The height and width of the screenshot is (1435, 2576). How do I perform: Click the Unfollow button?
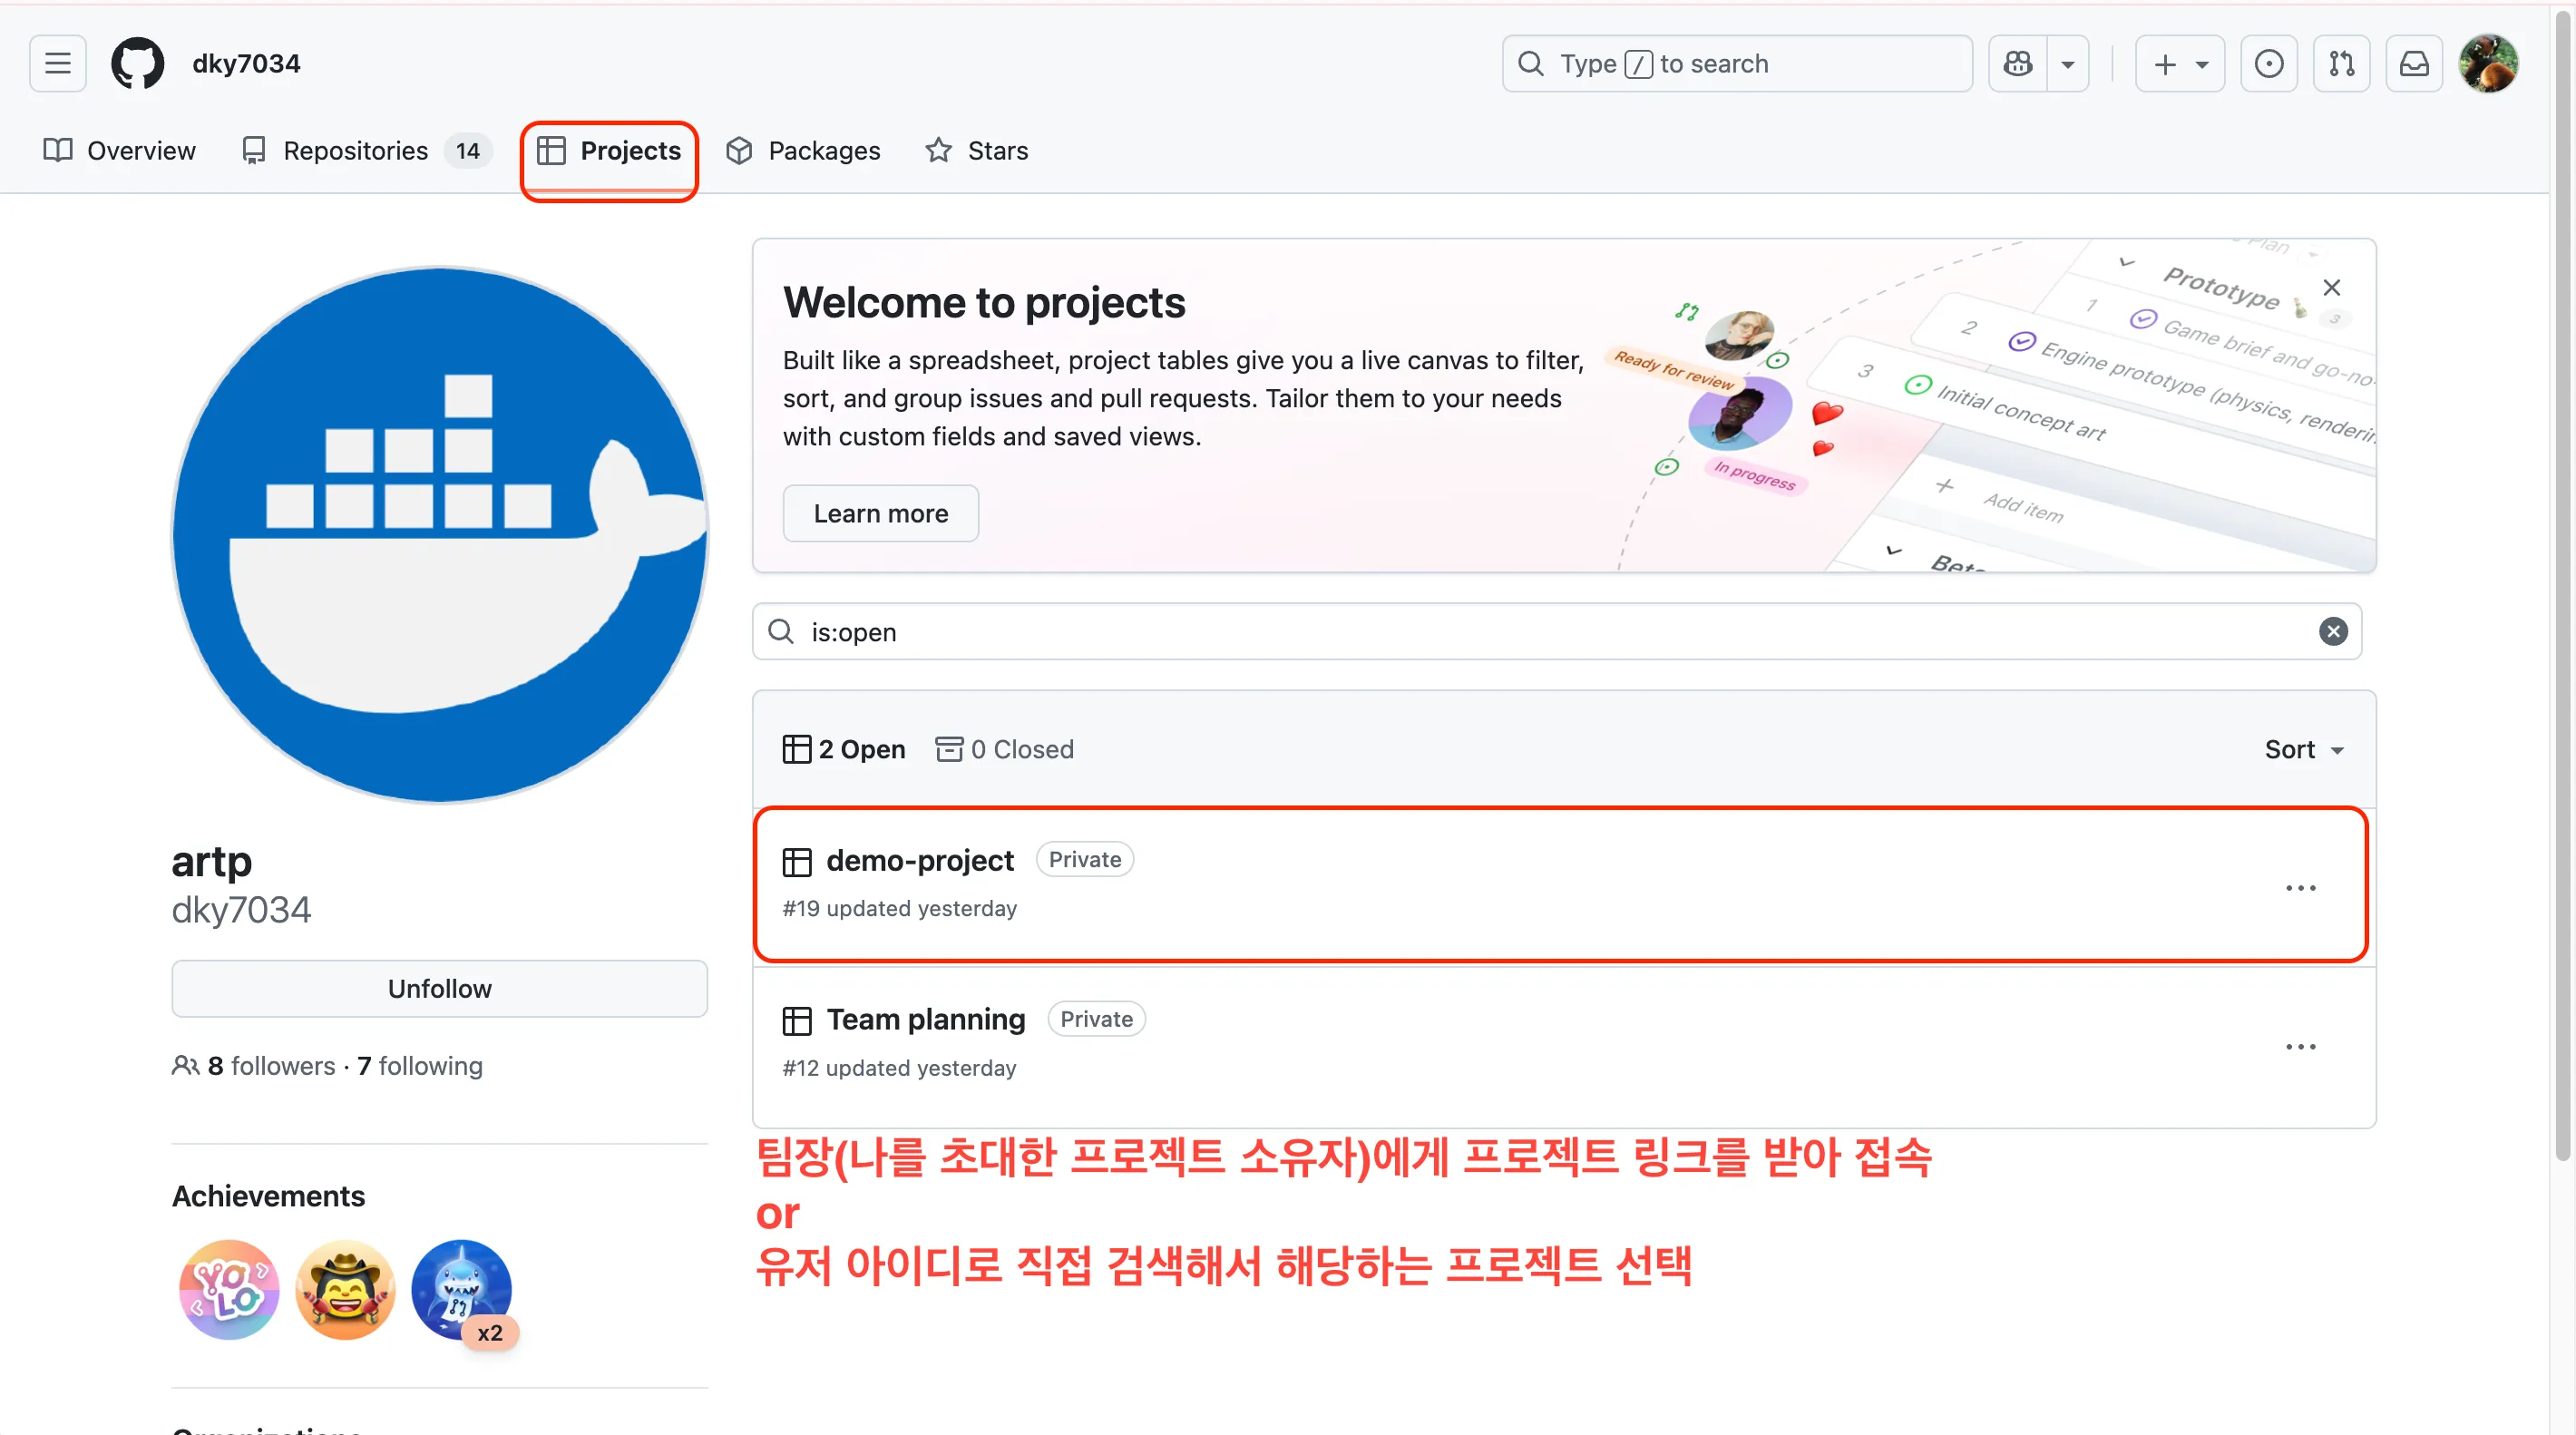[439, 988]
